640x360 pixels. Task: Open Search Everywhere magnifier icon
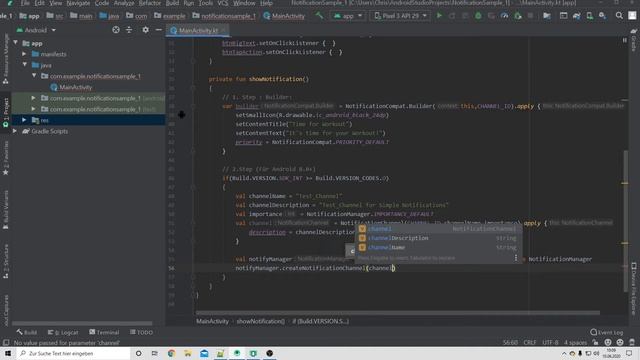click(619, 16)
